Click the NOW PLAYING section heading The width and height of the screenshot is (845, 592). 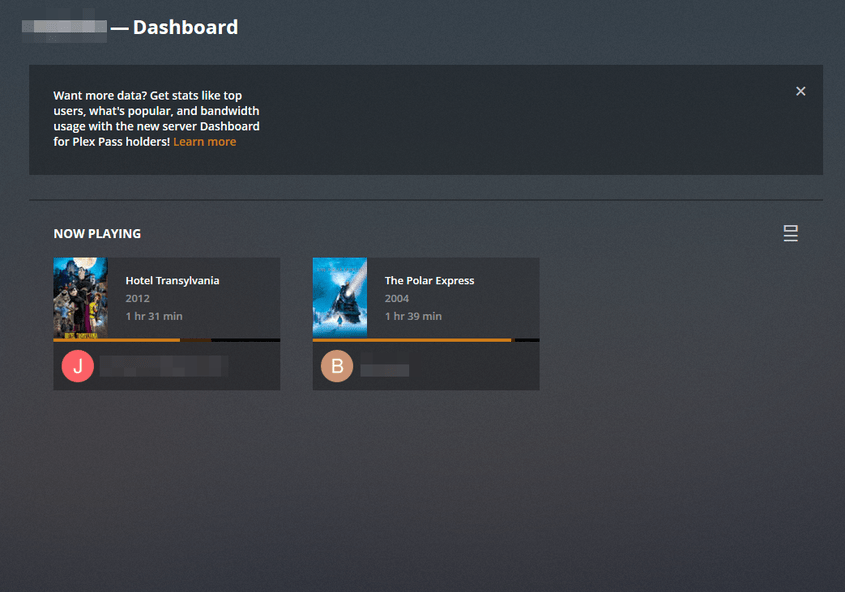pos(97,234)
